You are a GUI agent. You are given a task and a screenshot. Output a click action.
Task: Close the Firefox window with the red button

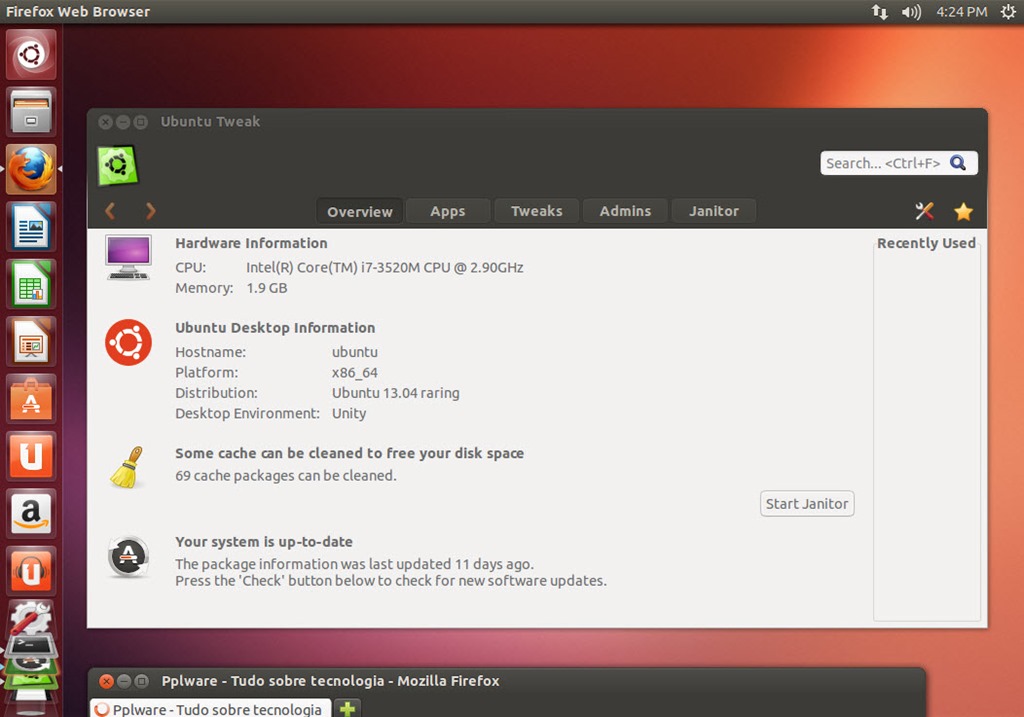point(106,681)
